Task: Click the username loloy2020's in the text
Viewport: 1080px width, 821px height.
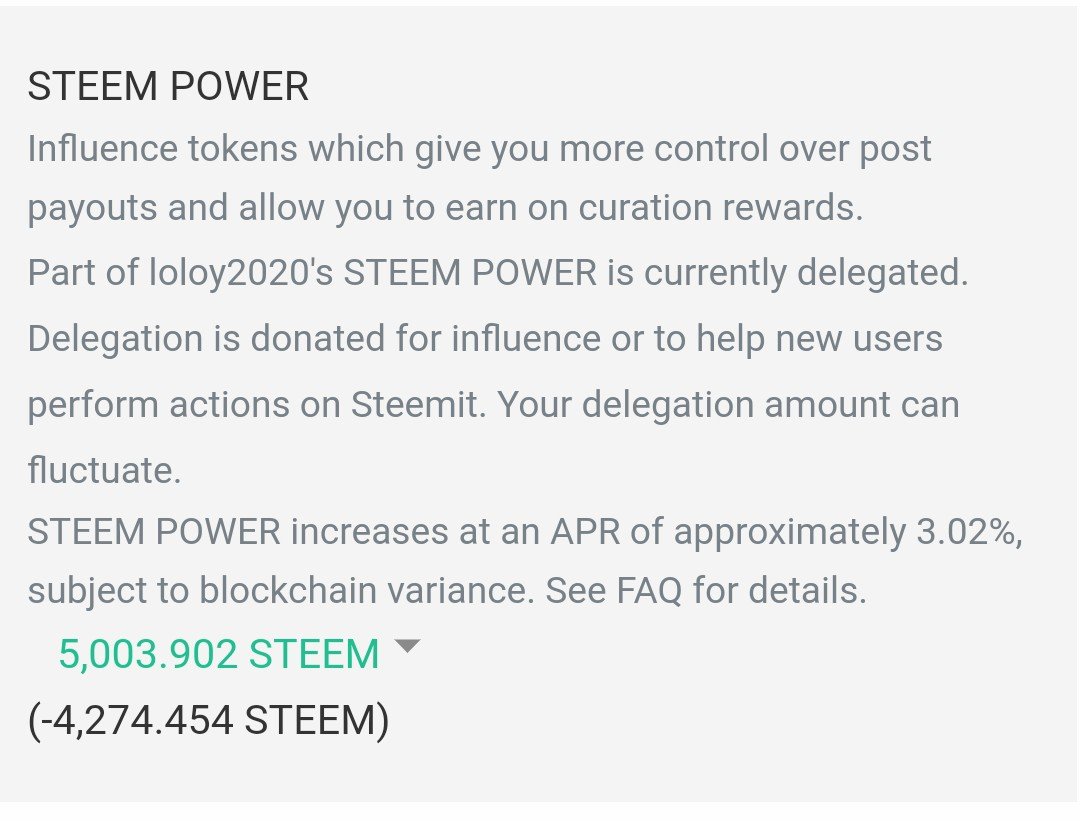Action: 241,273
